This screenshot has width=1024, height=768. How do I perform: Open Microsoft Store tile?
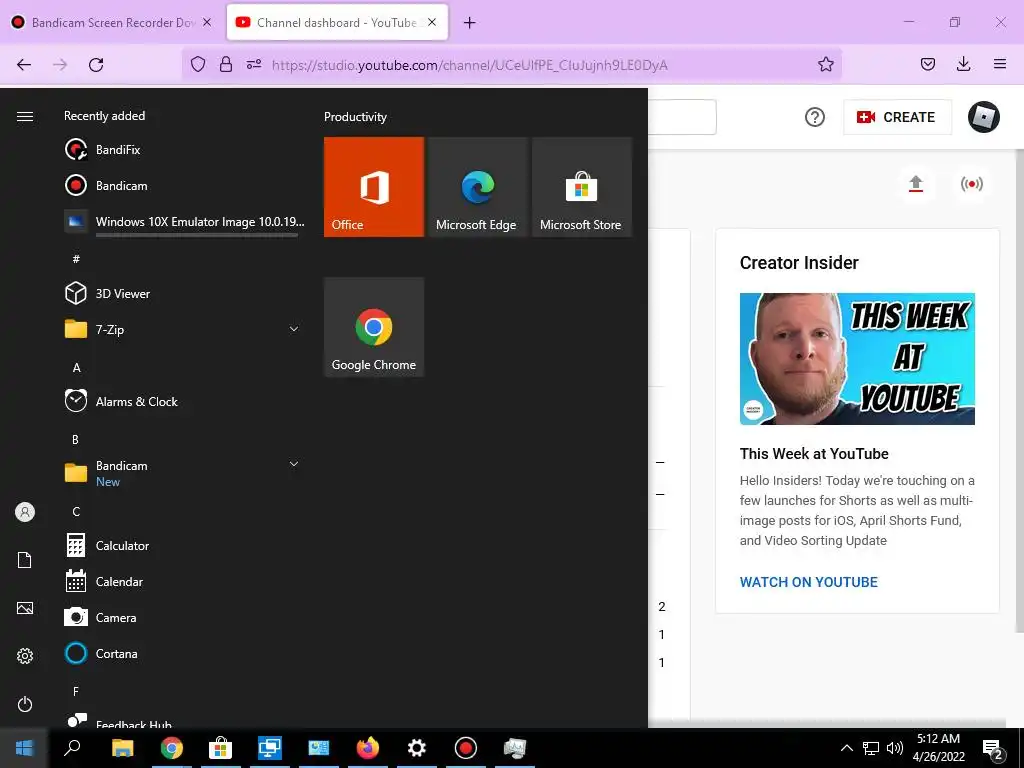[582, 187]
